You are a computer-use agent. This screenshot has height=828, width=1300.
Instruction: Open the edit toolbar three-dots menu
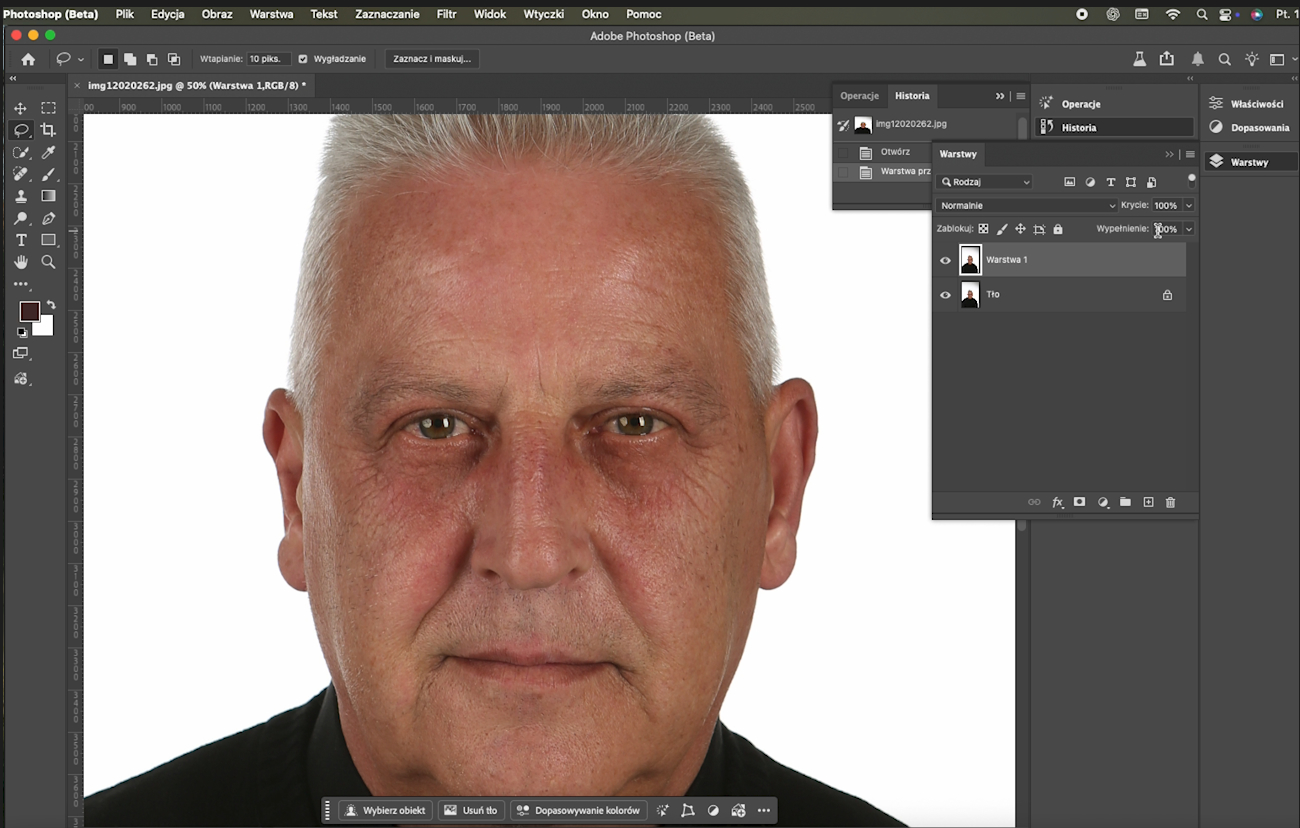tap(21, 285)
